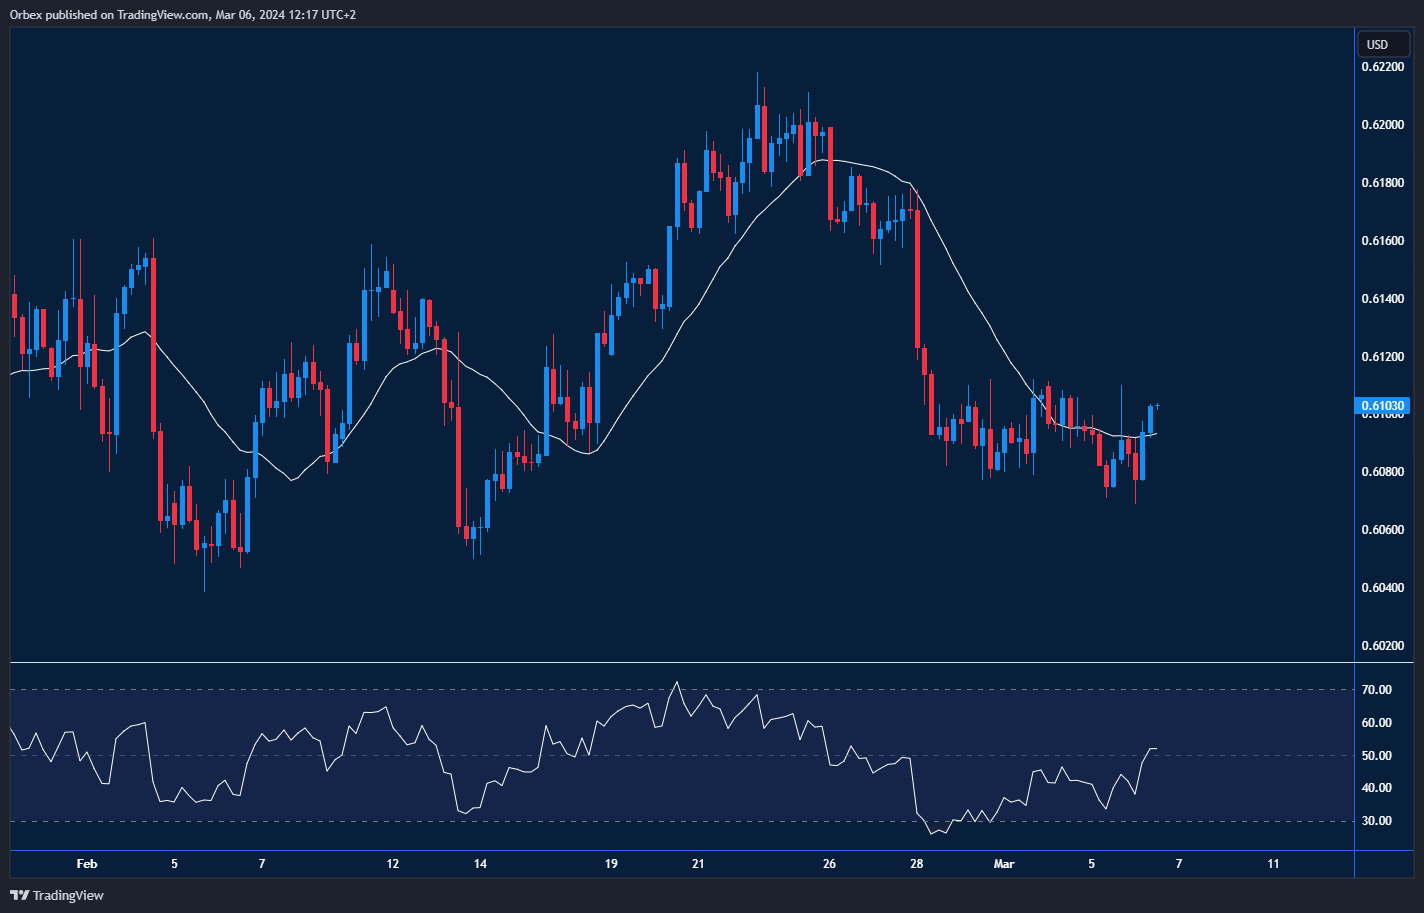Viewport: 1424px width, 913px height.
Task: Click the Mar label on time axis
Action: coord(1004,864)
